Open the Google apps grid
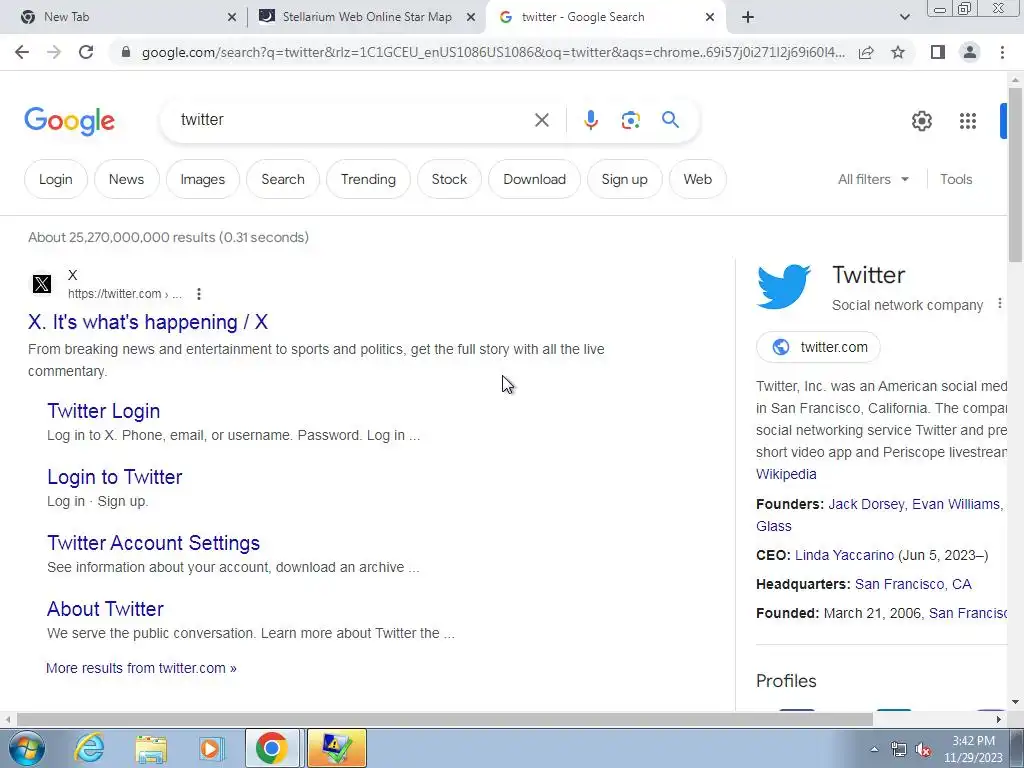 point(967,121)
